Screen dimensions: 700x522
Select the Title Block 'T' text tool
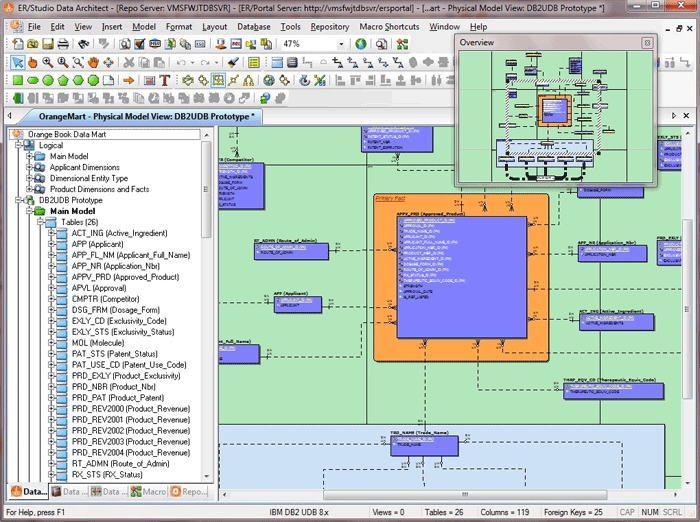tap(165, 80)
